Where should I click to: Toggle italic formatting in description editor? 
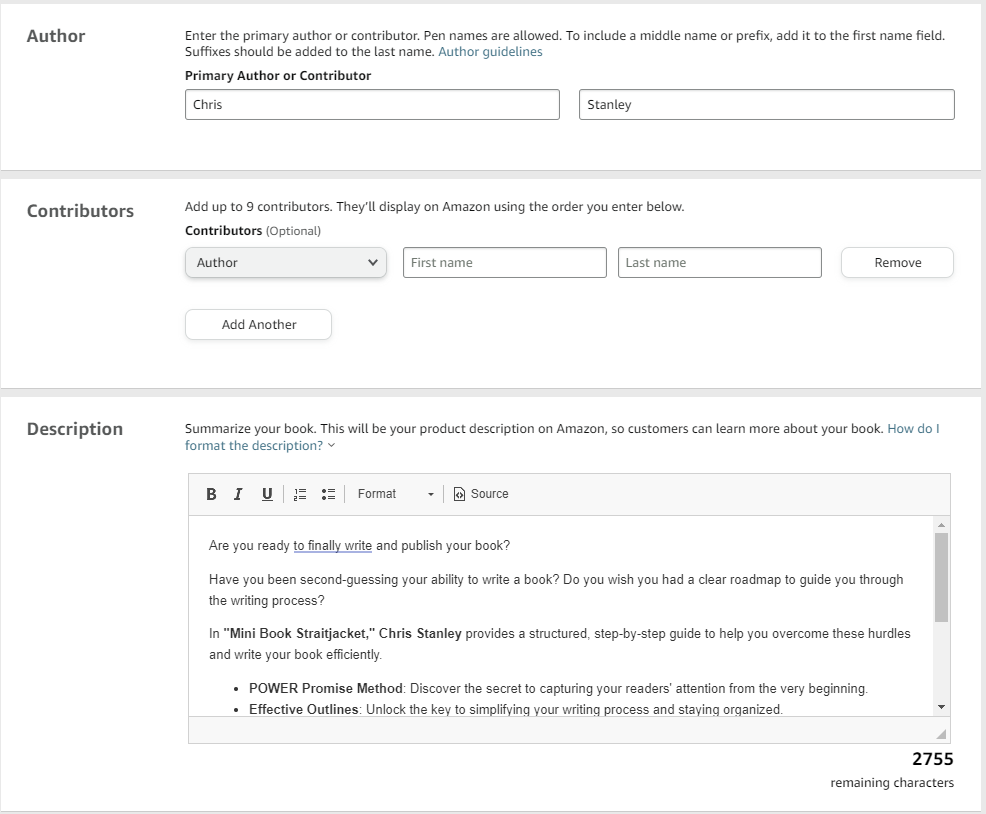238,494
